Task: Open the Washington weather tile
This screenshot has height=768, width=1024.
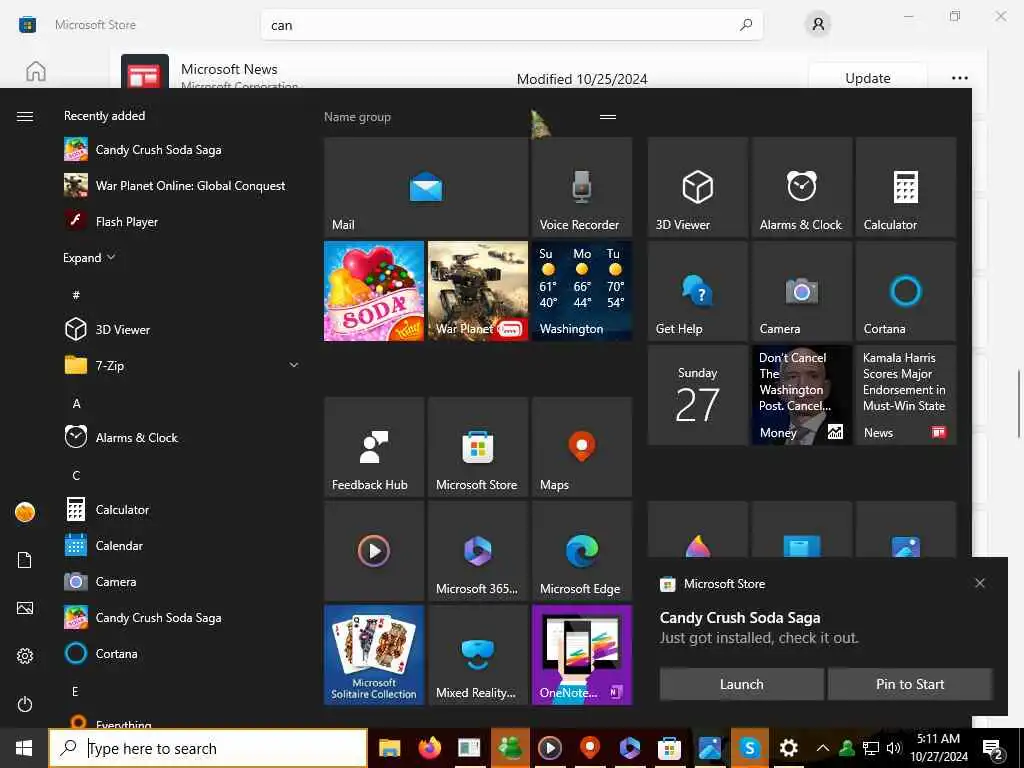Action: coord(582,291)
